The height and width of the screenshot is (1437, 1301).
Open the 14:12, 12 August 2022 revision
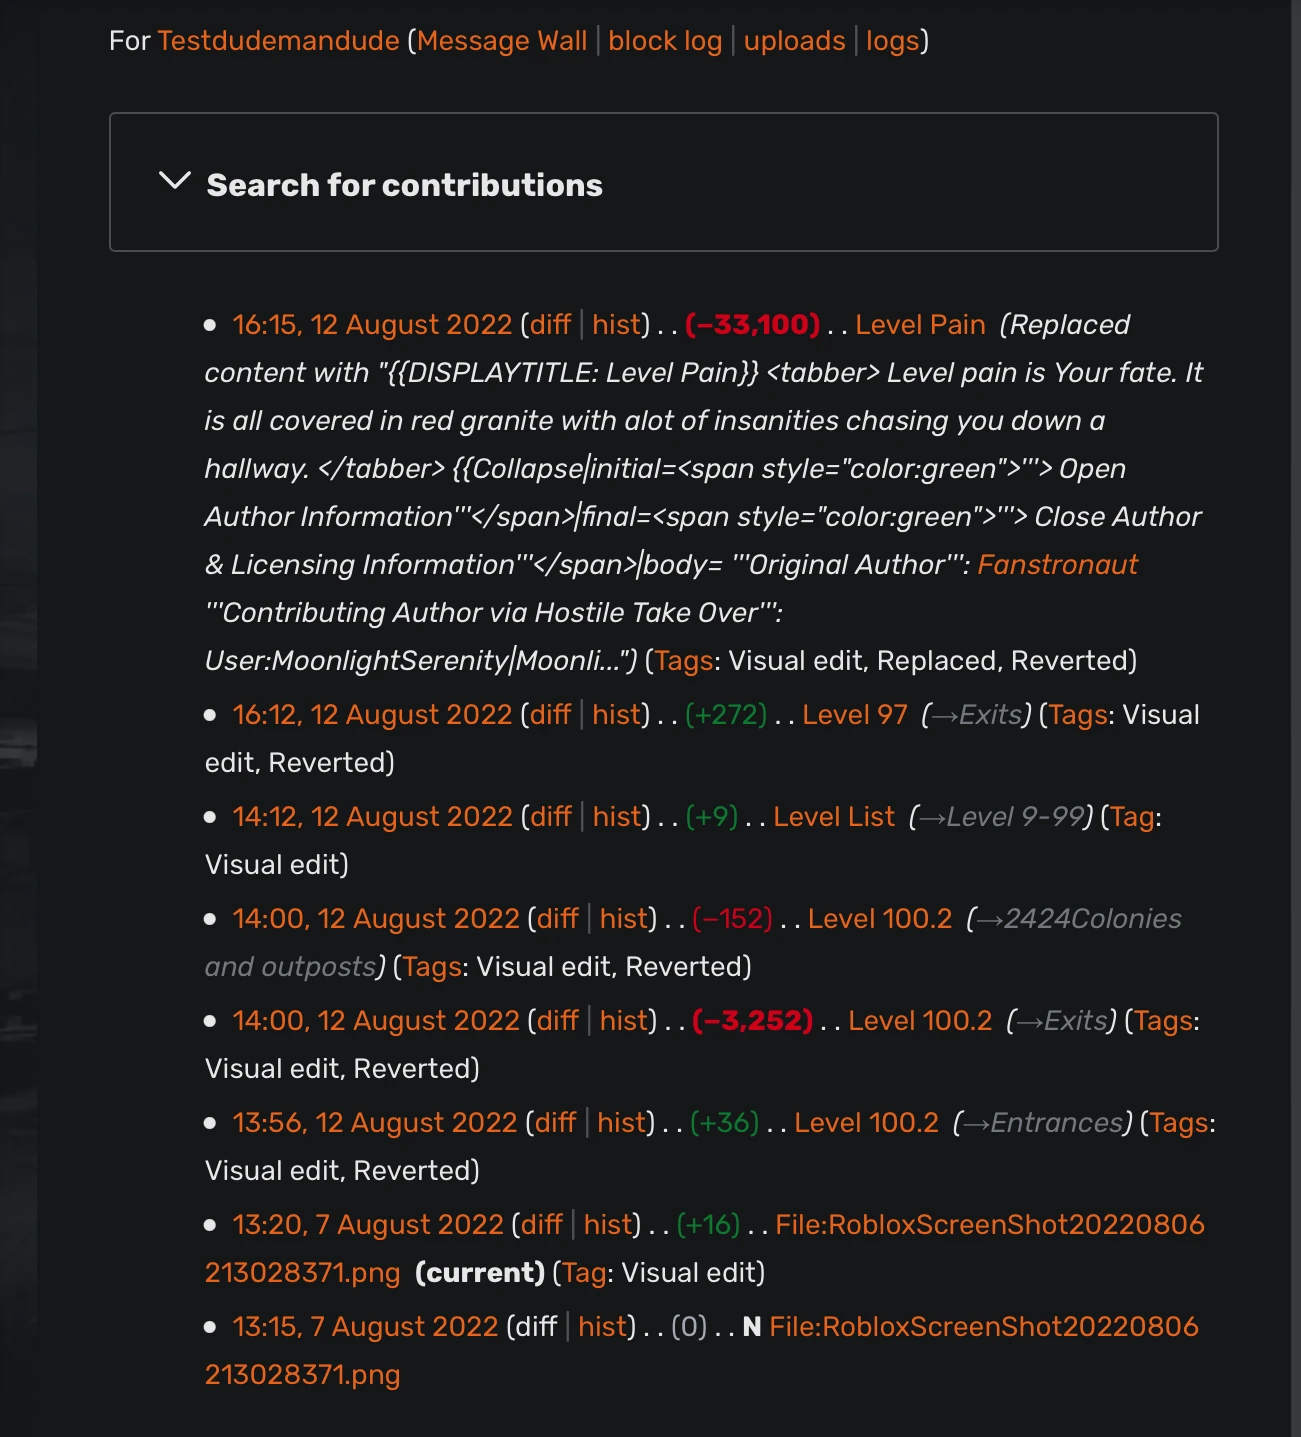point(372,817)
